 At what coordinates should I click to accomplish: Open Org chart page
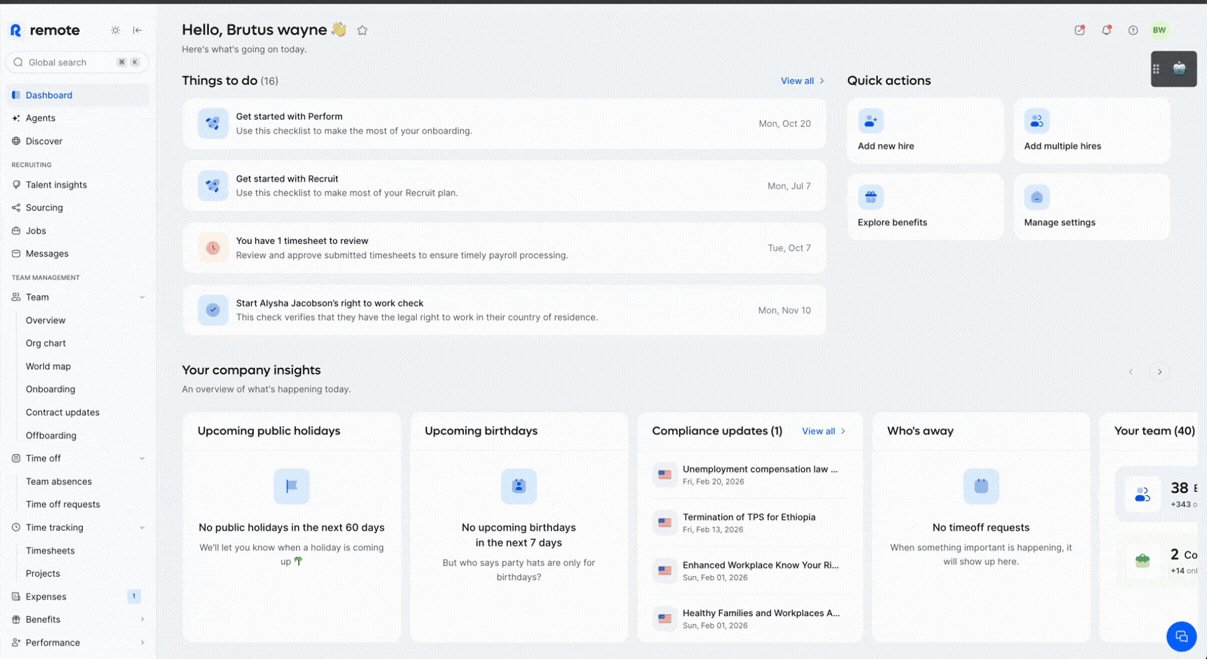point(46,343)
